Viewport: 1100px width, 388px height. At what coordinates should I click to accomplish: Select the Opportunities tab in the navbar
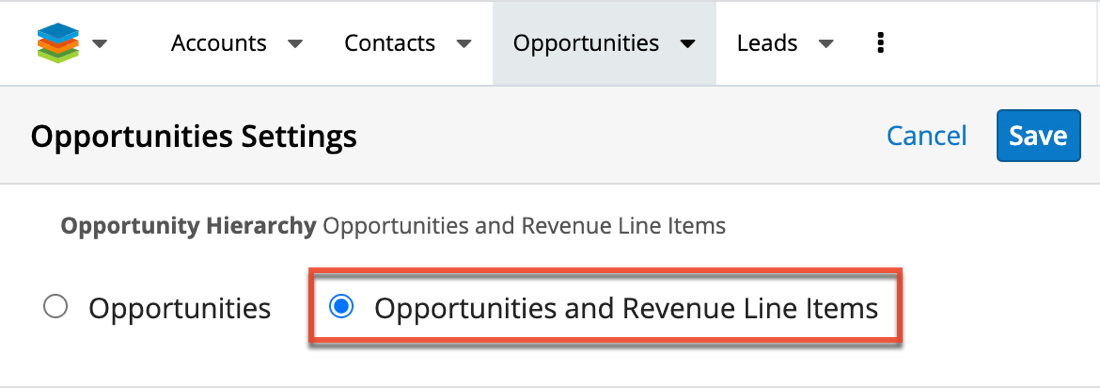586,44
